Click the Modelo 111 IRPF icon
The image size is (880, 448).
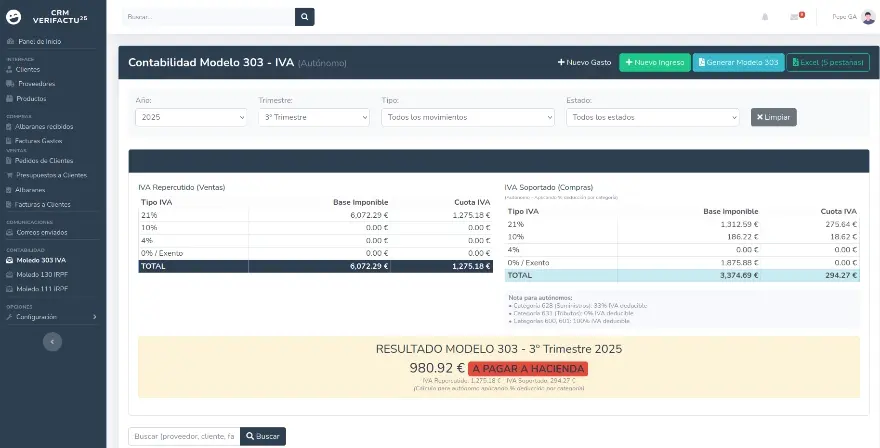point(10,289)
